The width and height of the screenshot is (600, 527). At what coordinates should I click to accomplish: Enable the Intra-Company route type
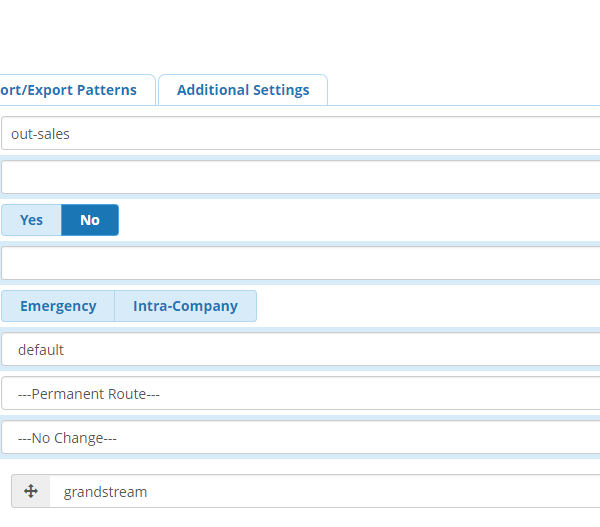(x=186, y=306)
